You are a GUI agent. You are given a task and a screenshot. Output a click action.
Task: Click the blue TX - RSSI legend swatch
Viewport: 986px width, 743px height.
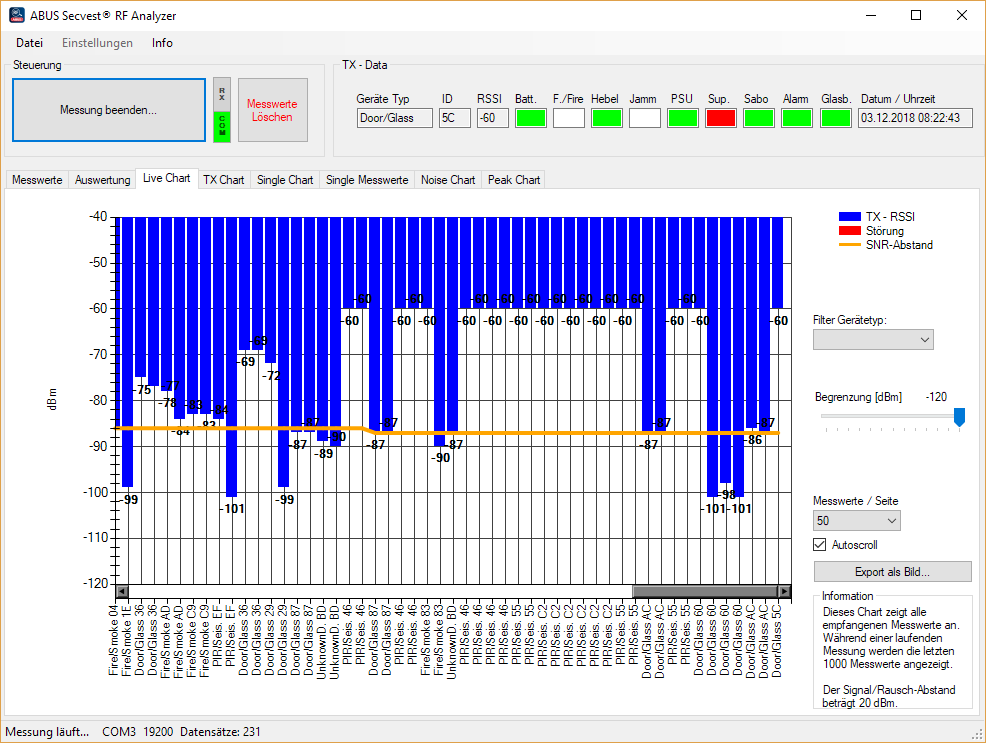pyautogui.click(x=850, y=217)
